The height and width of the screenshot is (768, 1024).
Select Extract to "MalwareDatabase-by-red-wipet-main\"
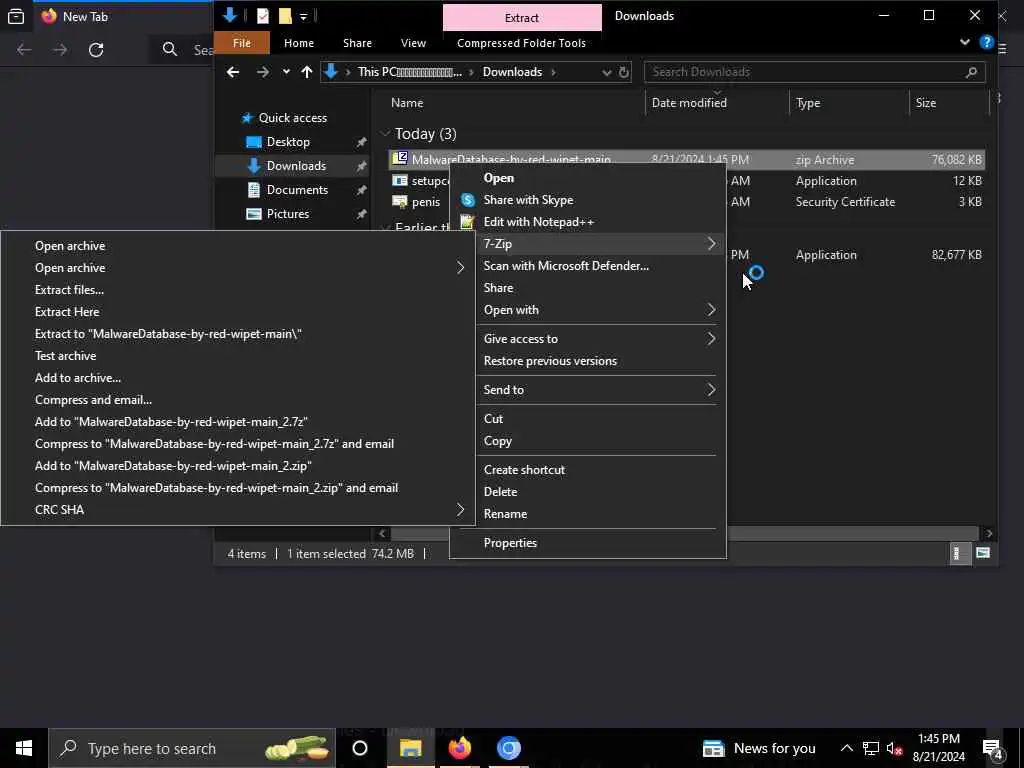168,334
